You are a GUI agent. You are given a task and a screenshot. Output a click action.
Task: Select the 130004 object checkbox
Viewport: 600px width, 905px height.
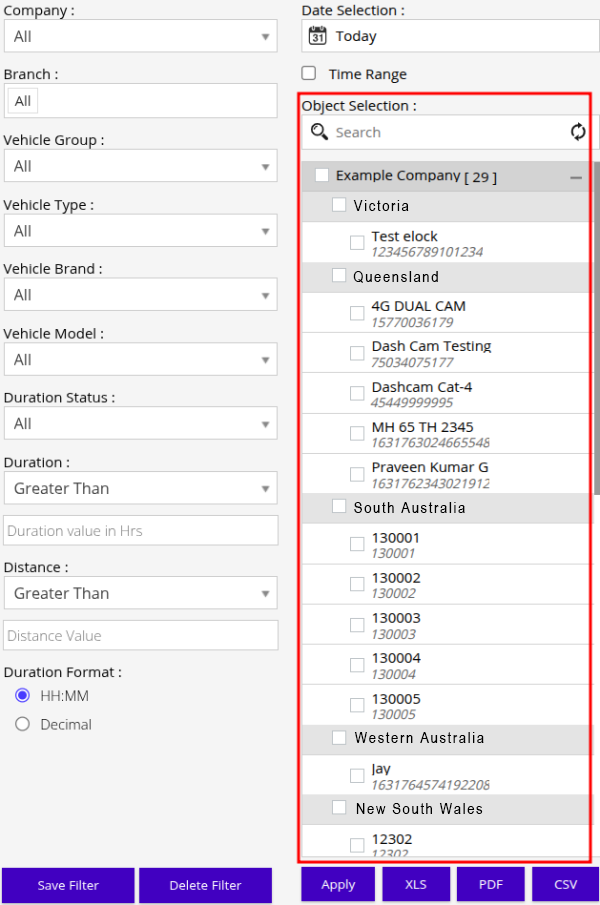357,665
